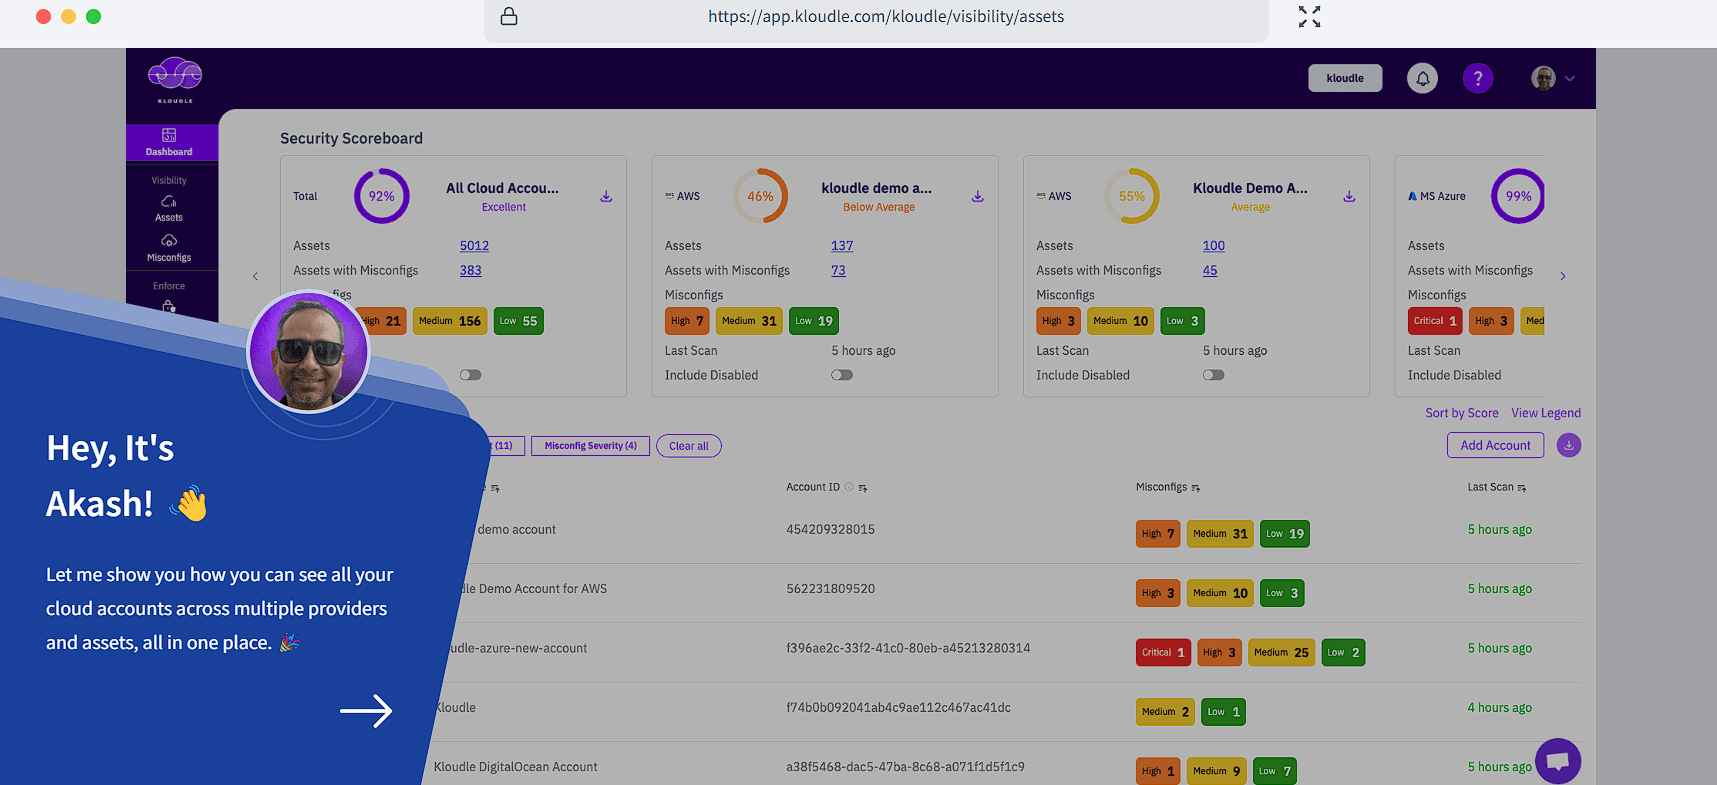Click the 99% MS Azure score ring
Viewport: 1717px width, 785px height.
1518,196
